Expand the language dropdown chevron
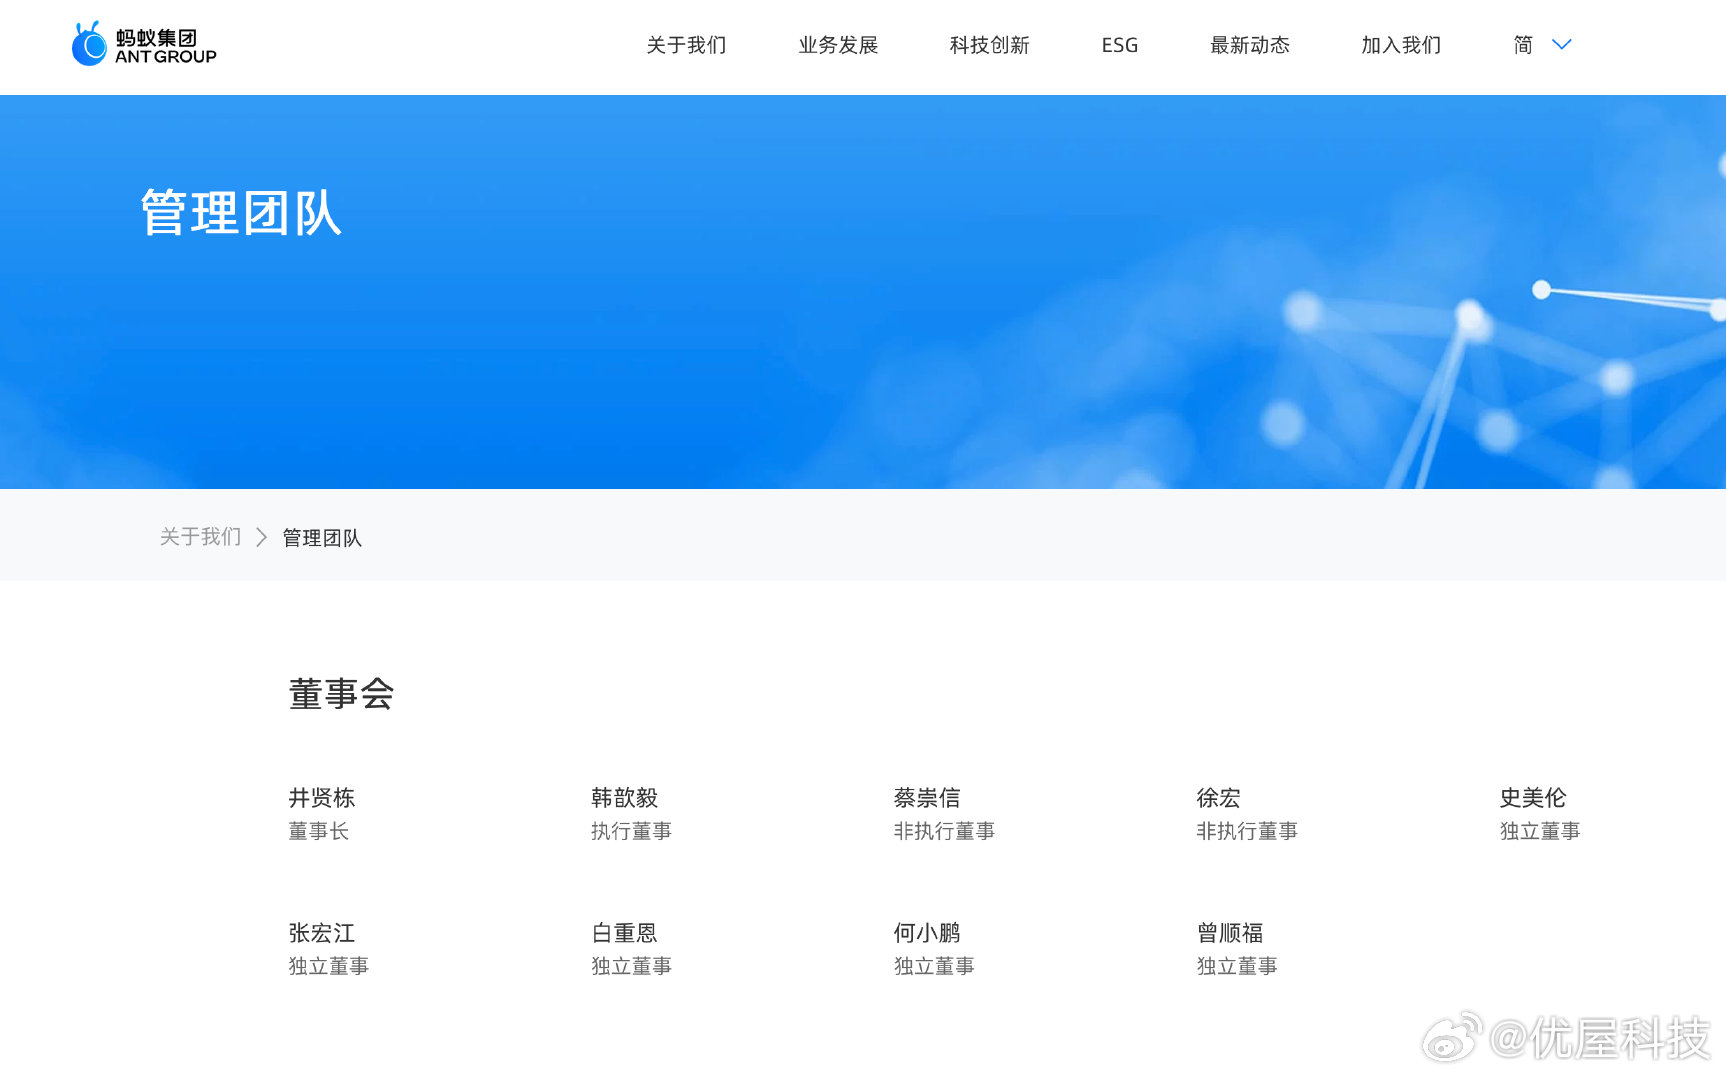Screen dimensions: 1726x1080 point(1562,45)
